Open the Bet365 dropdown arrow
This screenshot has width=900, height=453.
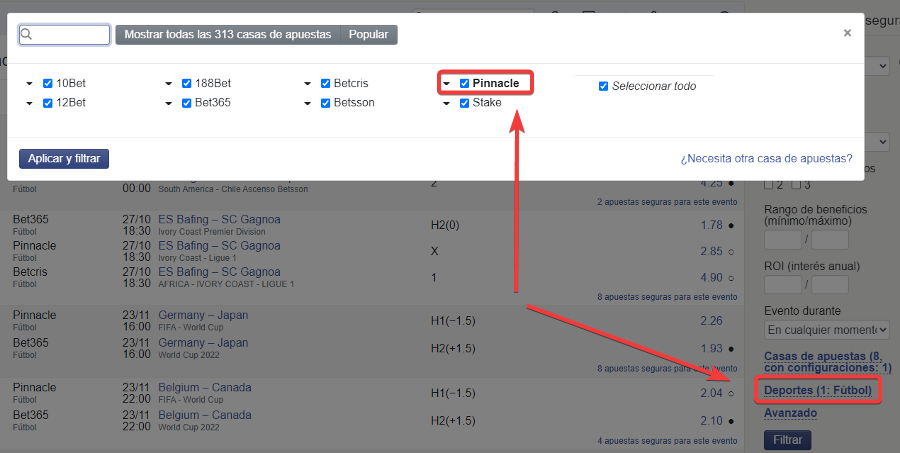pyautogui.click(x=168, y=103)
